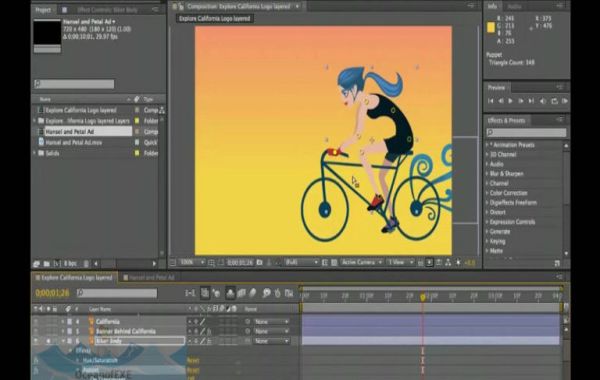Click 8 bpc color depth button
600x380 pixels.
[x=70, y=264]
